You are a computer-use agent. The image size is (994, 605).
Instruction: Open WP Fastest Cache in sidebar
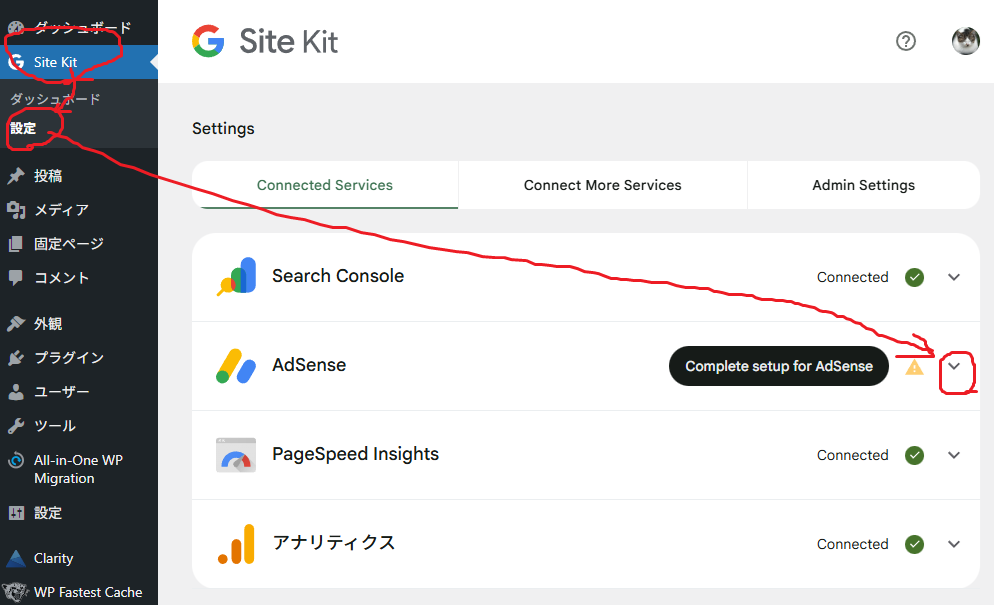(x=87, y=592)
